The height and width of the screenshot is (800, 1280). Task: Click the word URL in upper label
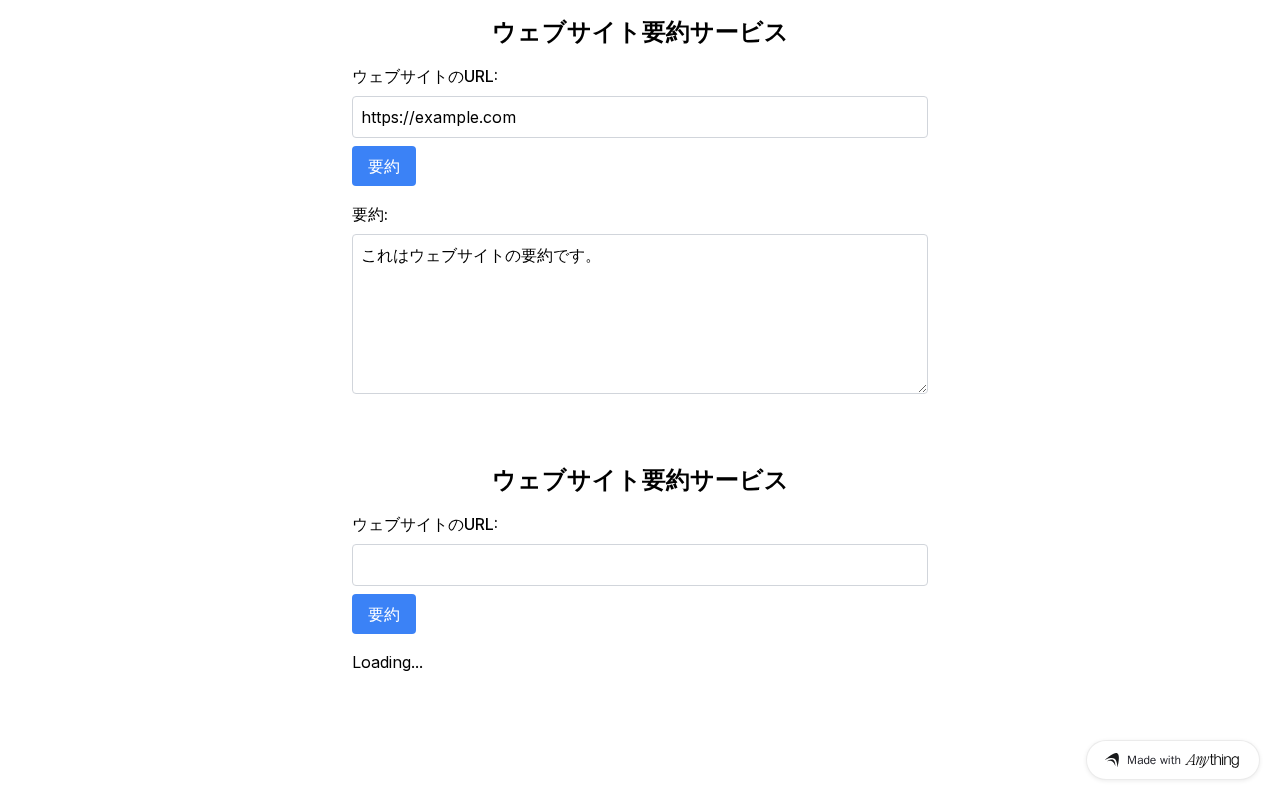point(478,77)
